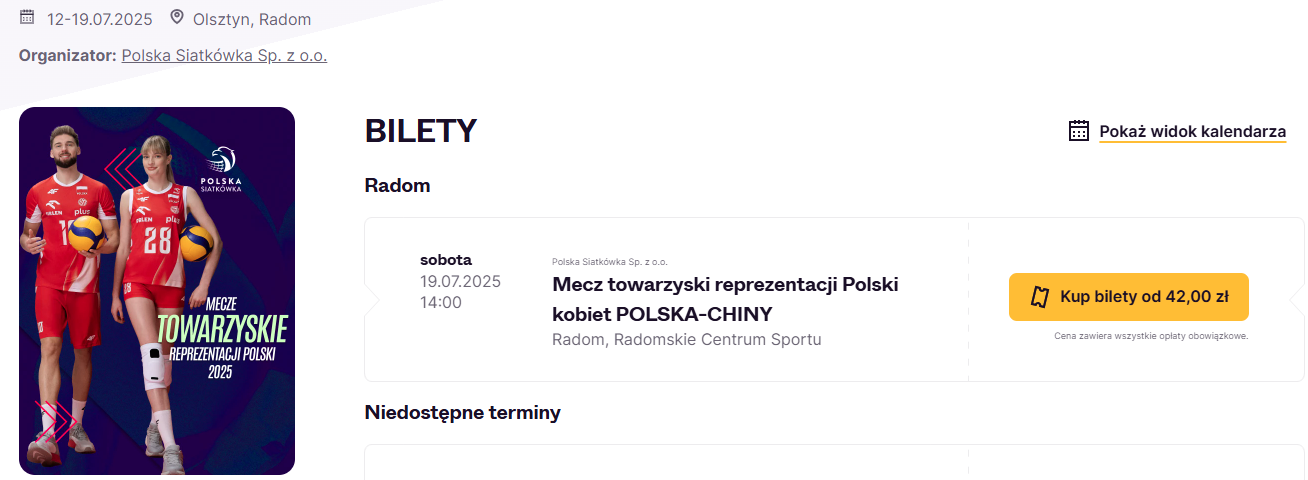This screenshot has height=480, width=1308.
Task: Click small Polska Siatkówka label above event title
Action: pyautogui.click(x=609, y=261)
